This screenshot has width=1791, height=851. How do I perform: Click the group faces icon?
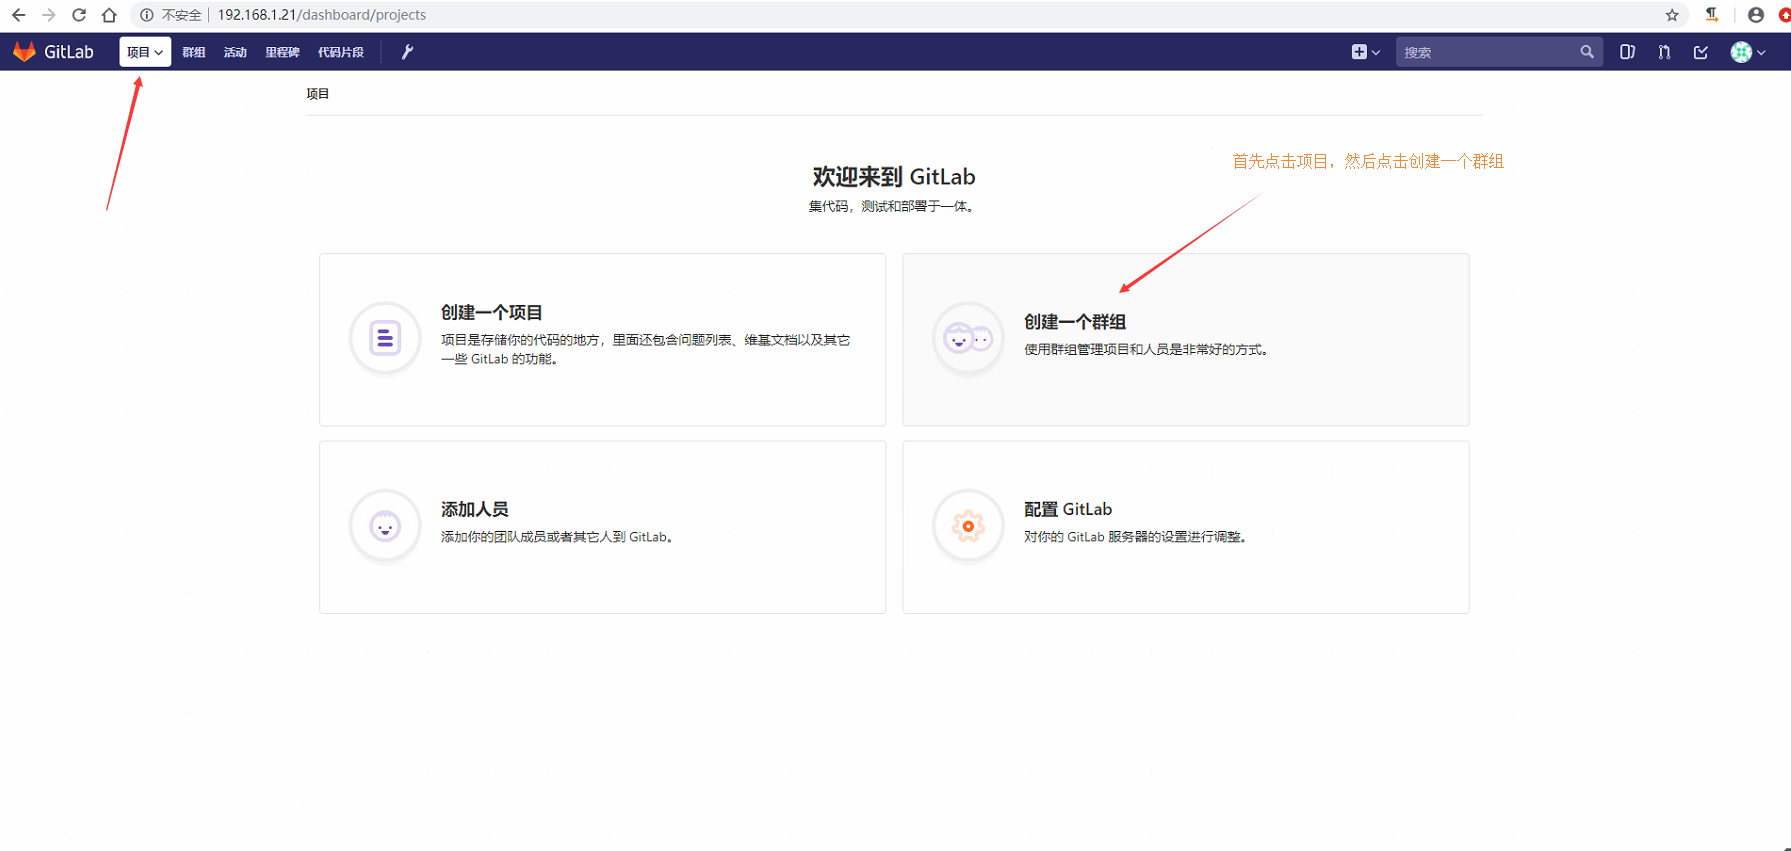click(x=968, y=338)
